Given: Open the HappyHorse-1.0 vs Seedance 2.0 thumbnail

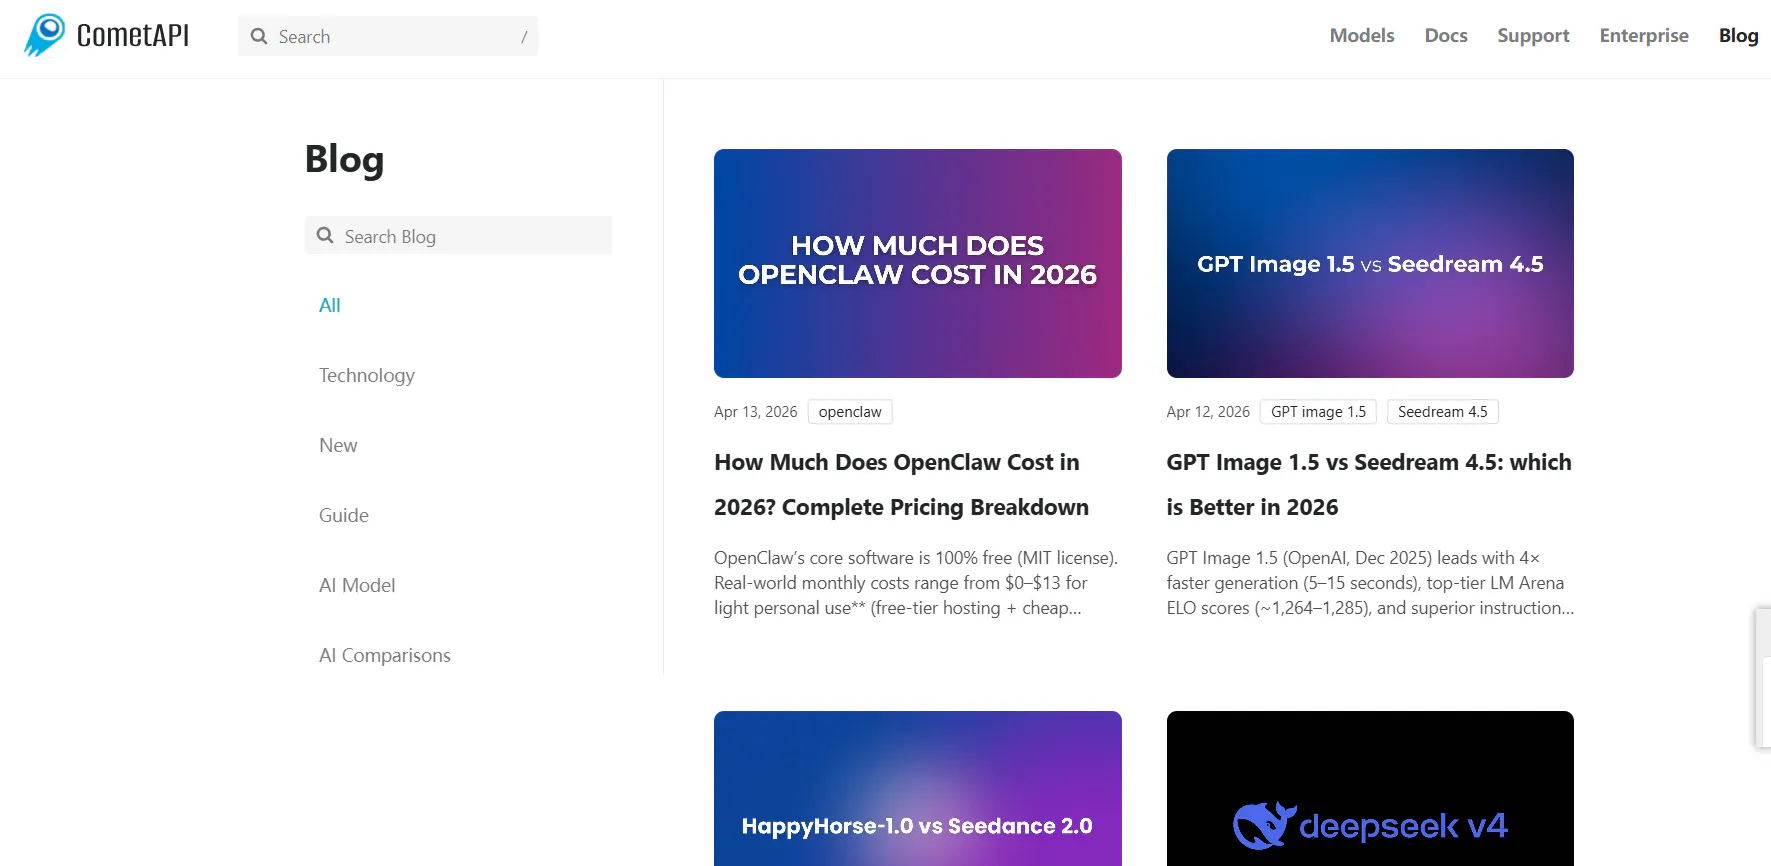Looking at the screenshot, I should [x=918, y=788].
